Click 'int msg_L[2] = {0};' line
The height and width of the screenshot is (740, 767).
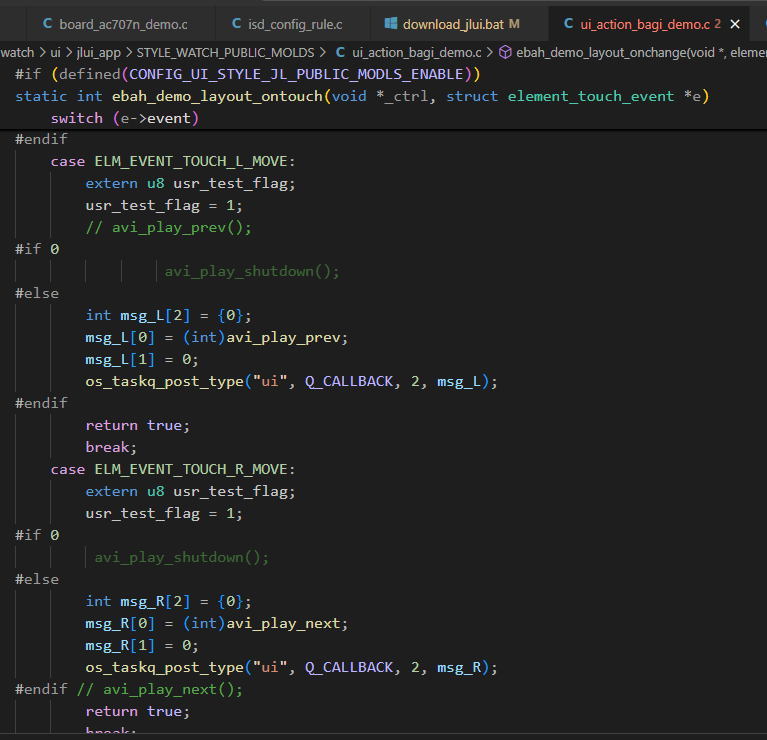point(168,315)
